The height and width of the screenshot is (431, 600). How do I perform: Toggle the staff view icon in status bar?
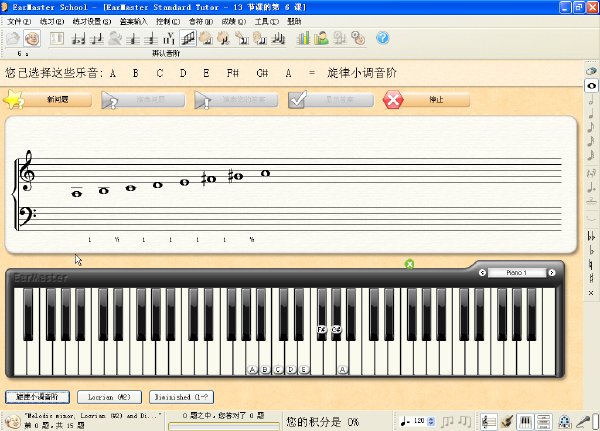489,422
